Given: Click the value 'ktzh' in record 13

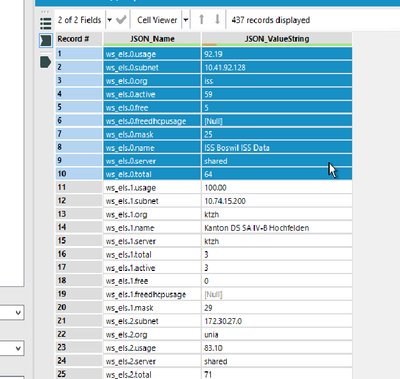Looking at the screenshot, I should [x=277, y=214].
